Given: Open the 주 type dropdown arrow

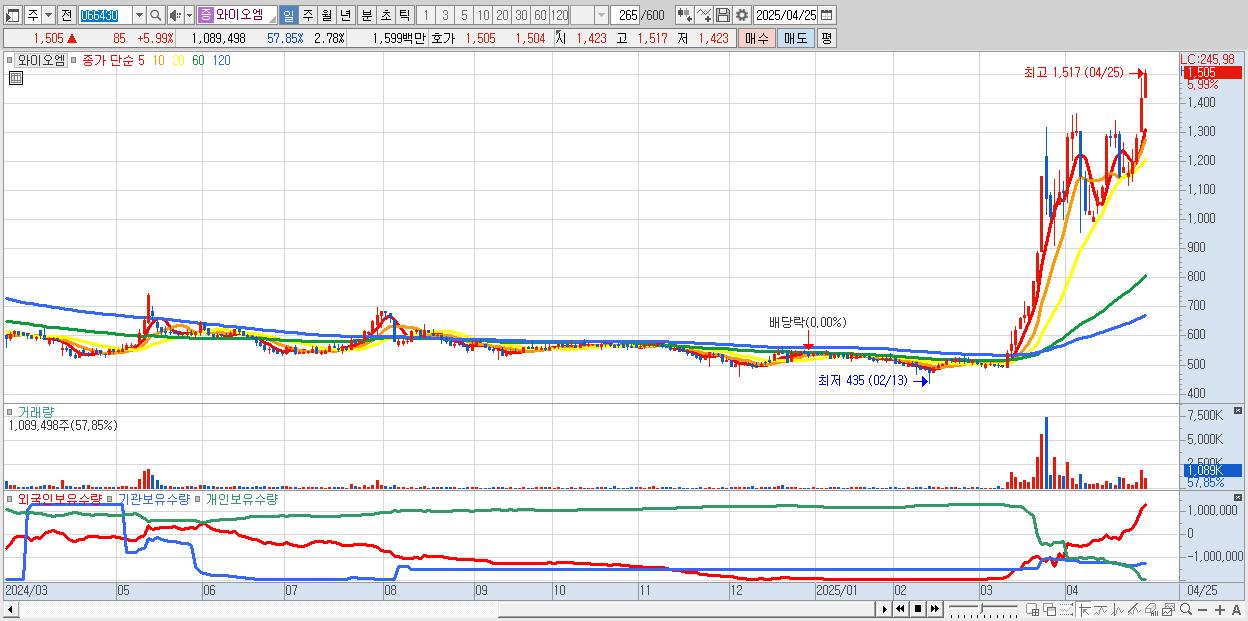Looking at the screenshot, I should [x=48, y=15].
